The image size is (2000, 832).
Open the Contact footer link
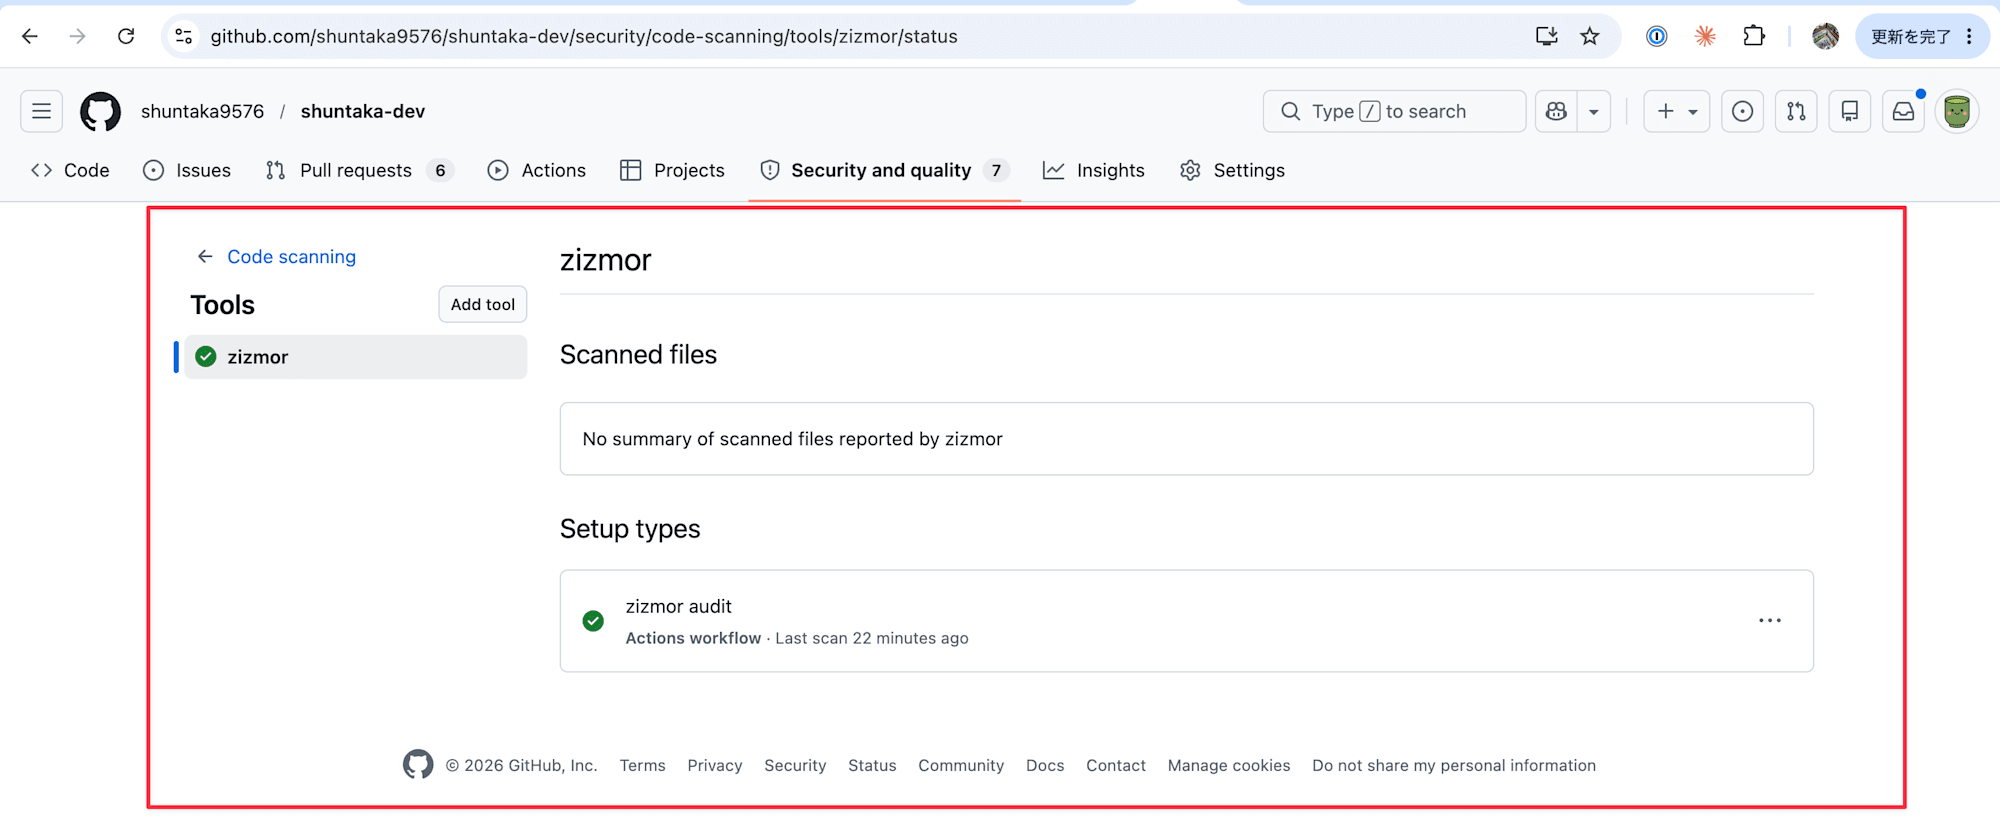tap(1116, 765)
